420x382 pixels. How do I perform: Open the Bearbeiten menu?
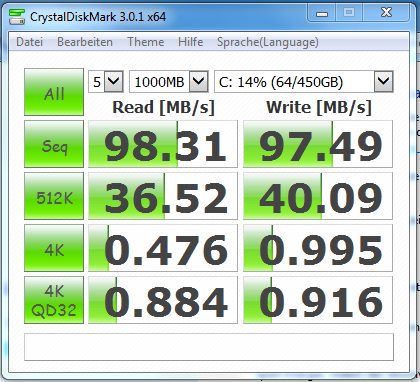click(x=85, y=42)
